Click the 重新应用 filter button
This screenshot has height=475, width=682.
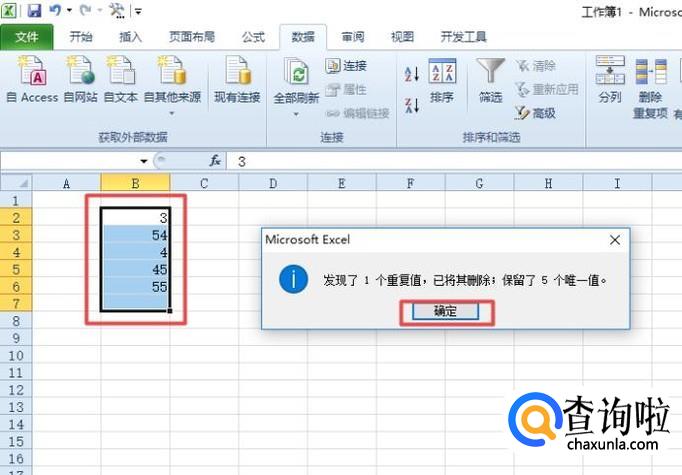547,90
